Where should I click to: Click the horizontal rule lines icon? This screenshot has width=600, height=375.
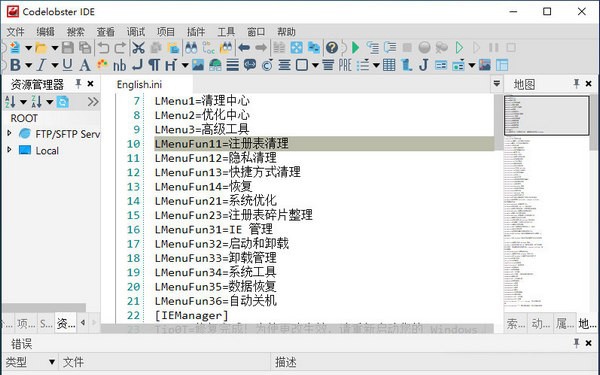point(232,65)
